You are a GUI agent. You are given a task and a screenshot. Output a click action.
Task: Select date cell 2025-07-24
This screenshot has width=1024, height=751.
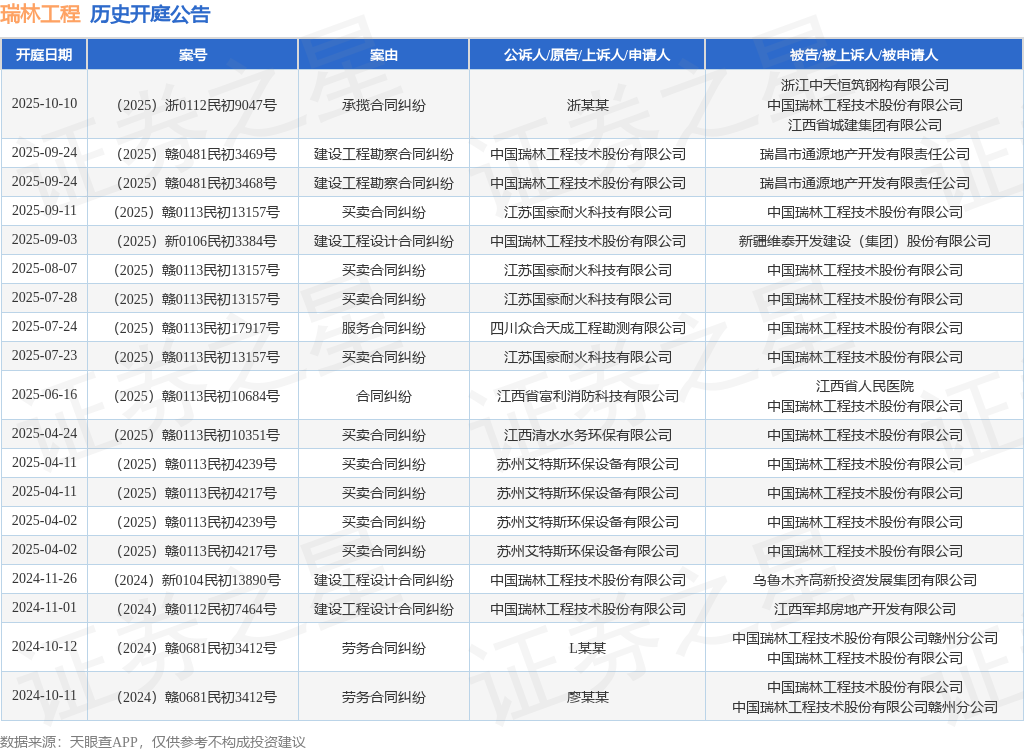(x=44, y=327)
